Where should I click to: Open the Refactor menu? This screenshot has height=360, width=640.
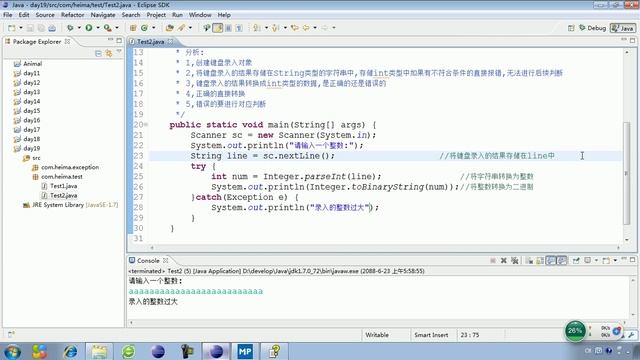(x=73, y=15)
